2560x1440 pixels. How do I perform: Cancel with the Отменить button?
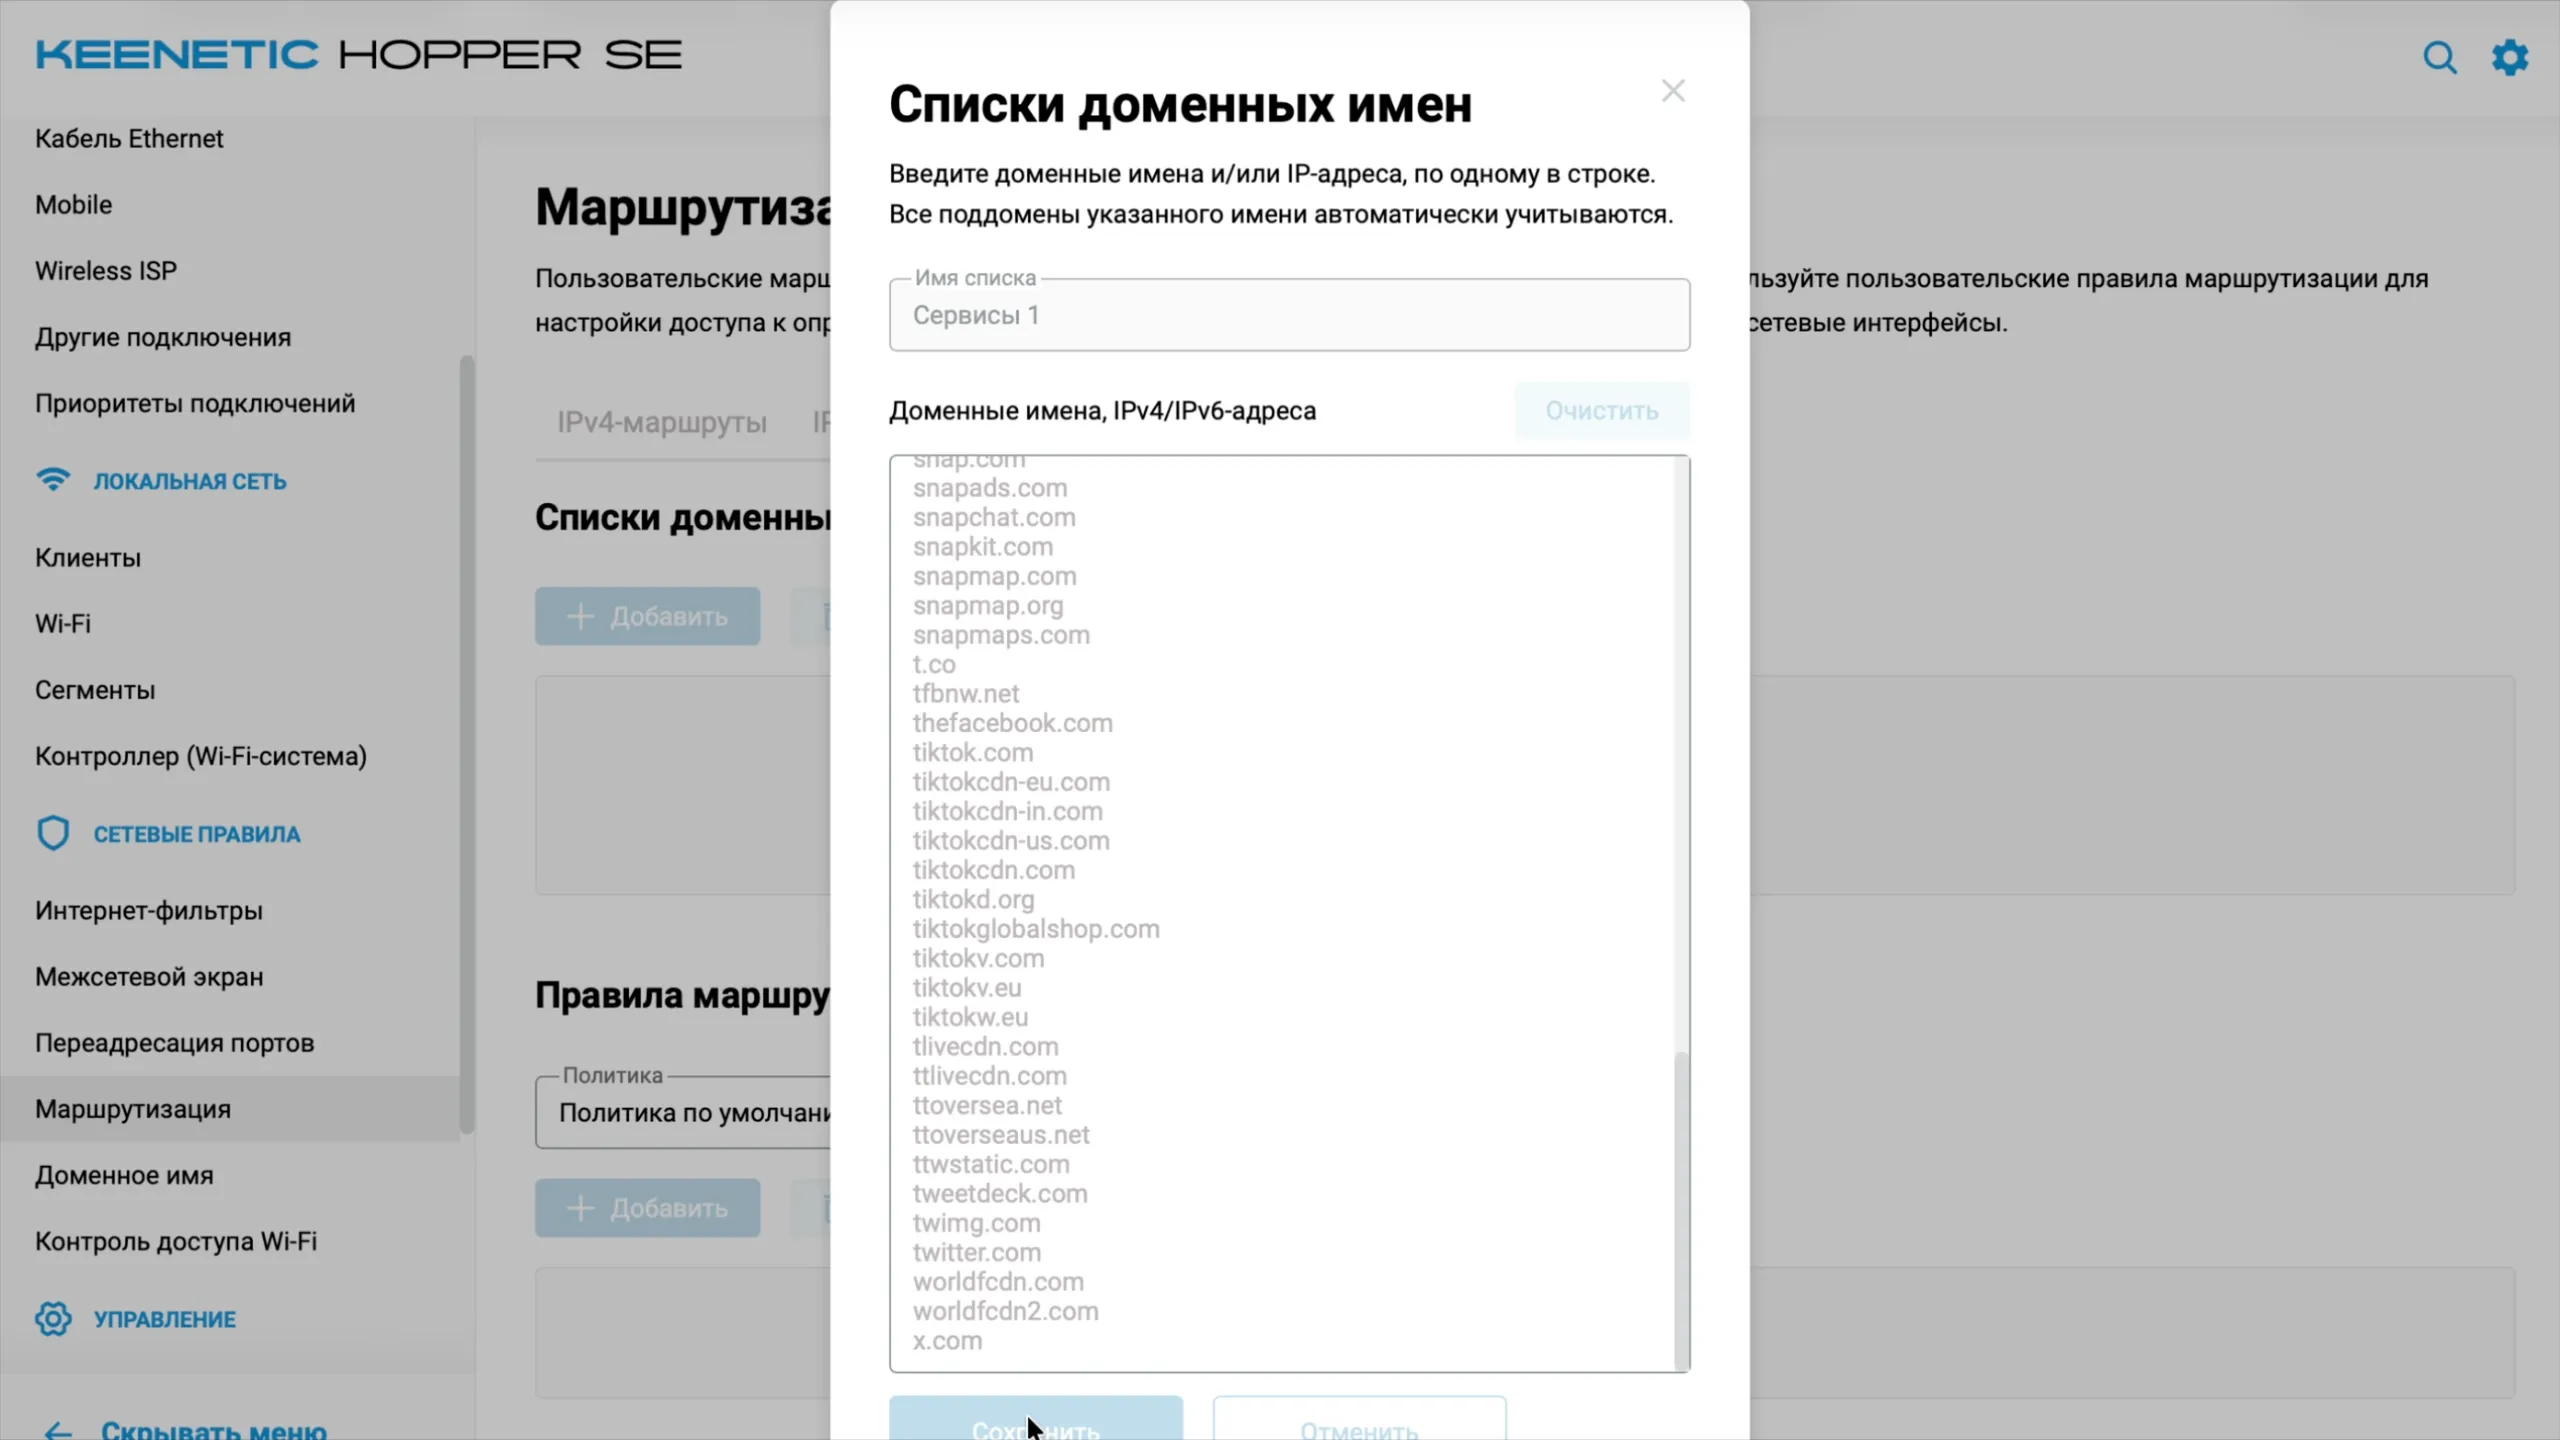tap(1359, 1418)
